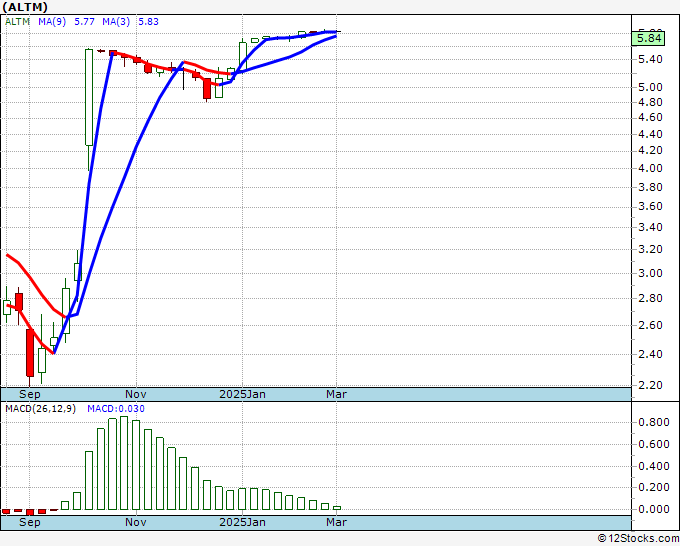Click the 0.400 MACD axis label

(x=654, y=467)
